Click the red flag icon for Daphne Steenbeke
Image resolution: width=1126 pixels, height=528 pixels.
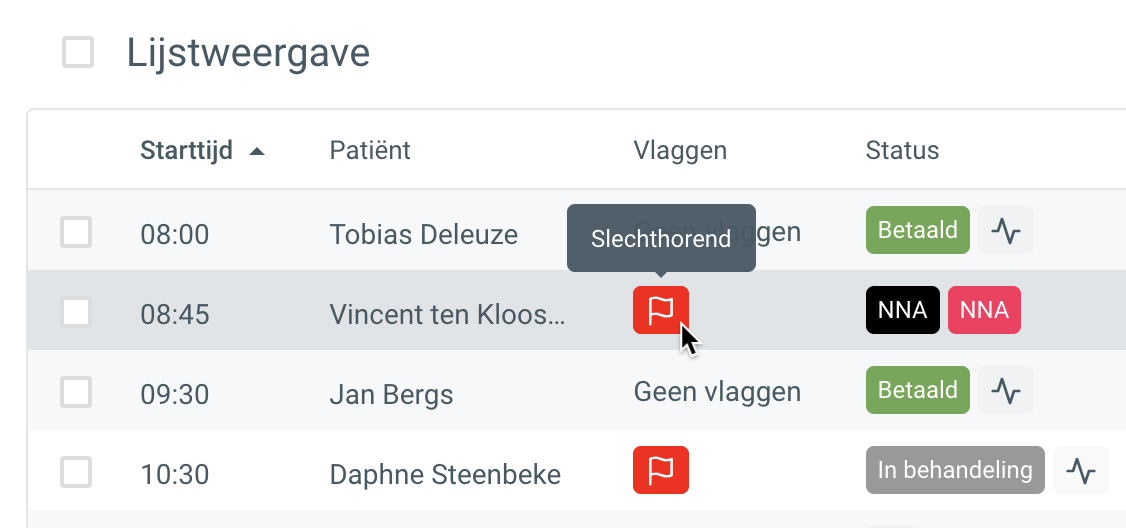coord(661,470)
